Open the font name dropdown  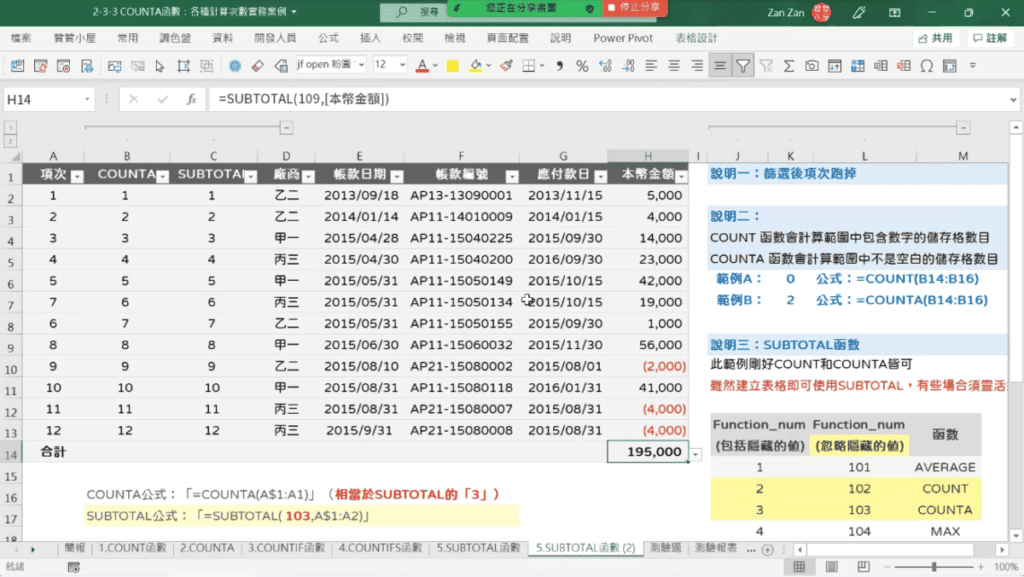point(361,65)
